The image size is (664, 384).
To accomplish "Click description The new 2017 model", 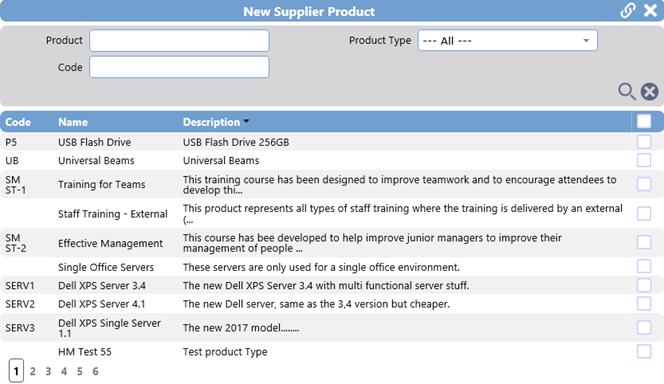I will click(x=241, y=328).
